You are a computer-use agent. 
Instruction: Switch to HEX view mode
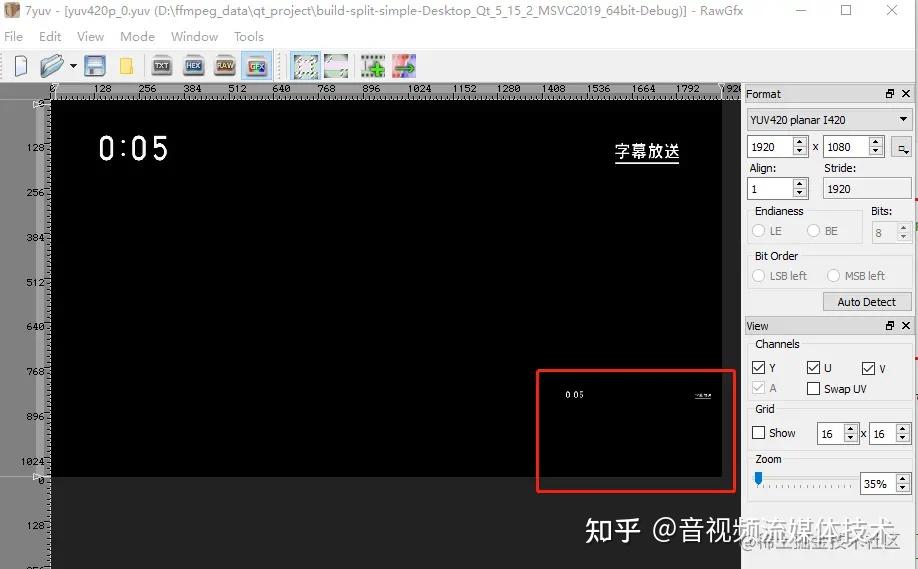pyautogui.click(x=193, y=66)
